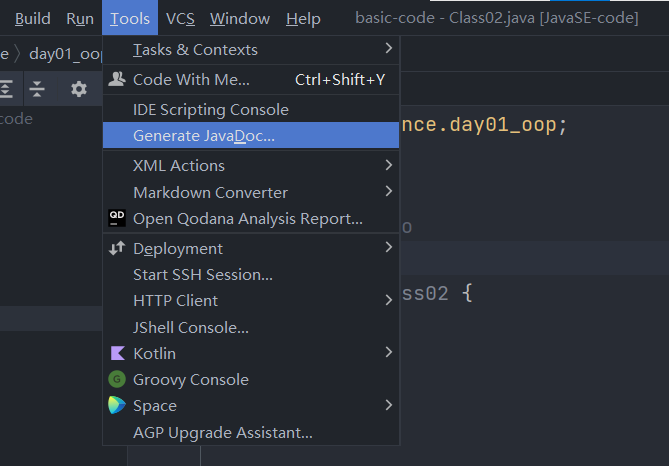Open the VCS menu
This screenshot has width=669, height=466.
point(180,19)
